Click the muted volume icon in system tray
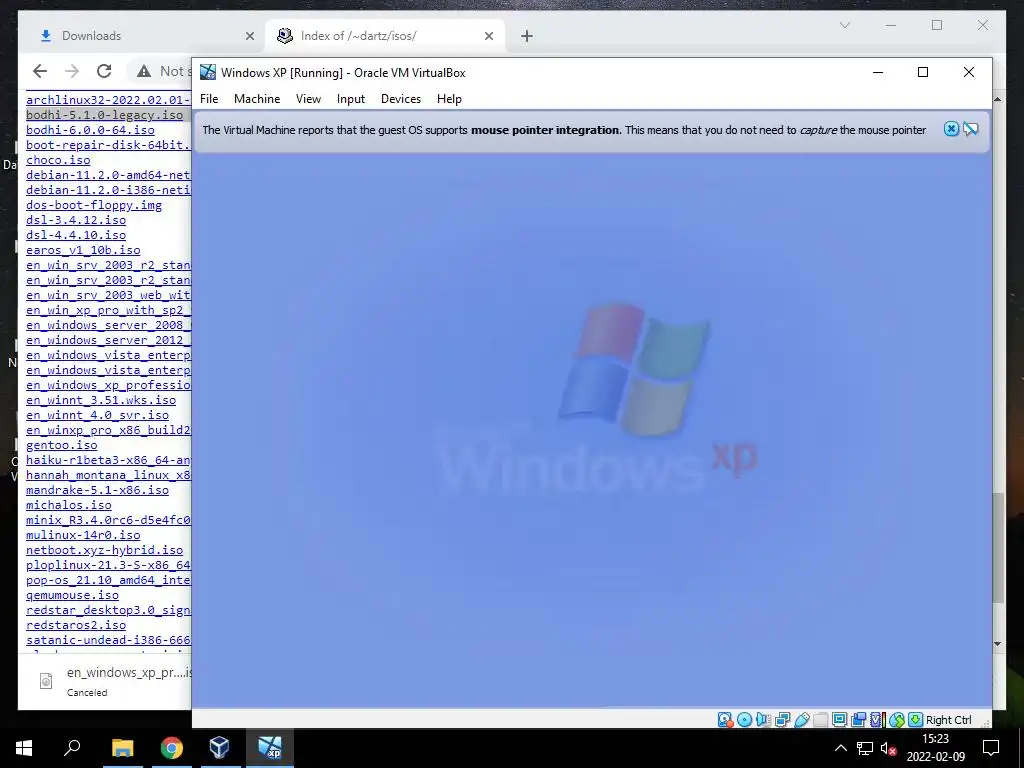The width and height of the screenshot is (1024, 768). pyautogui.click(x=888, y=748)
